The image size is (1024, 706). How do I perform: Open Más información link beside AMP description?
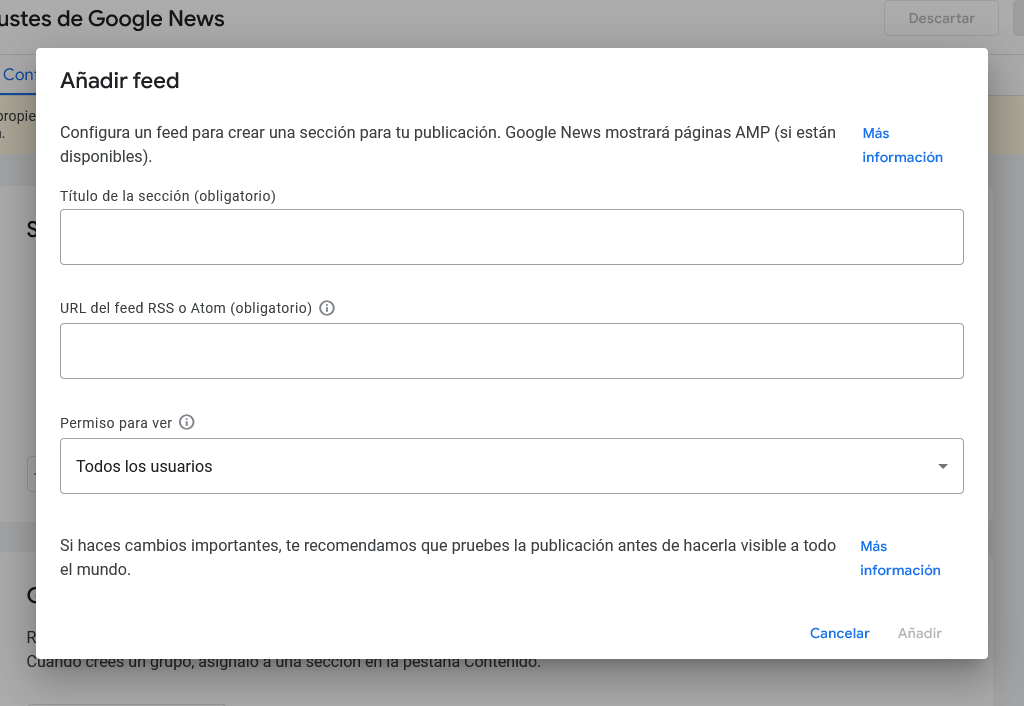pos(902,145)
